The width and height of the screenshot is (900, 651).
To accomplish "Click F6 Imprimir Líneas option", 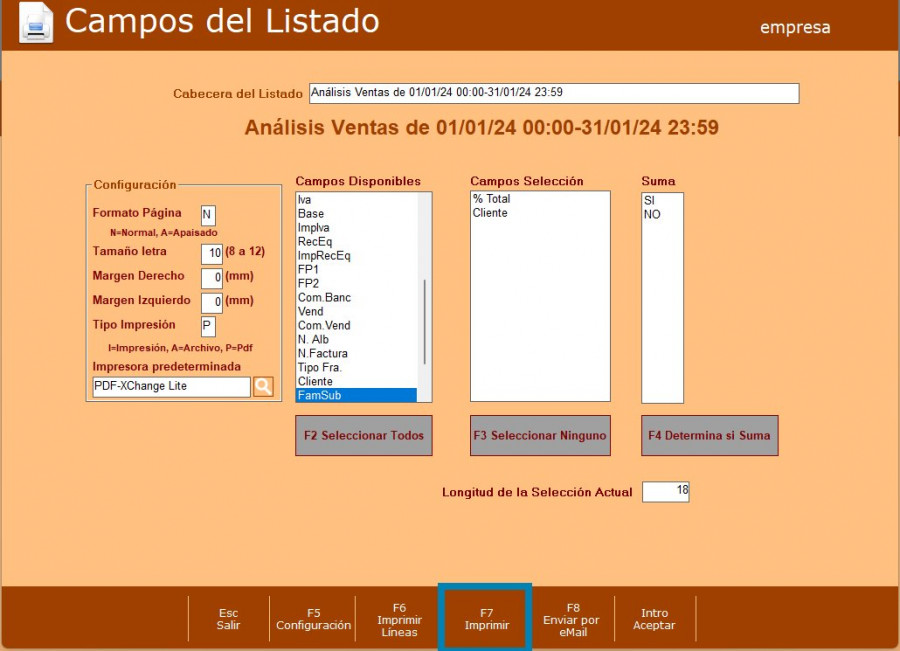I will 399,619.
